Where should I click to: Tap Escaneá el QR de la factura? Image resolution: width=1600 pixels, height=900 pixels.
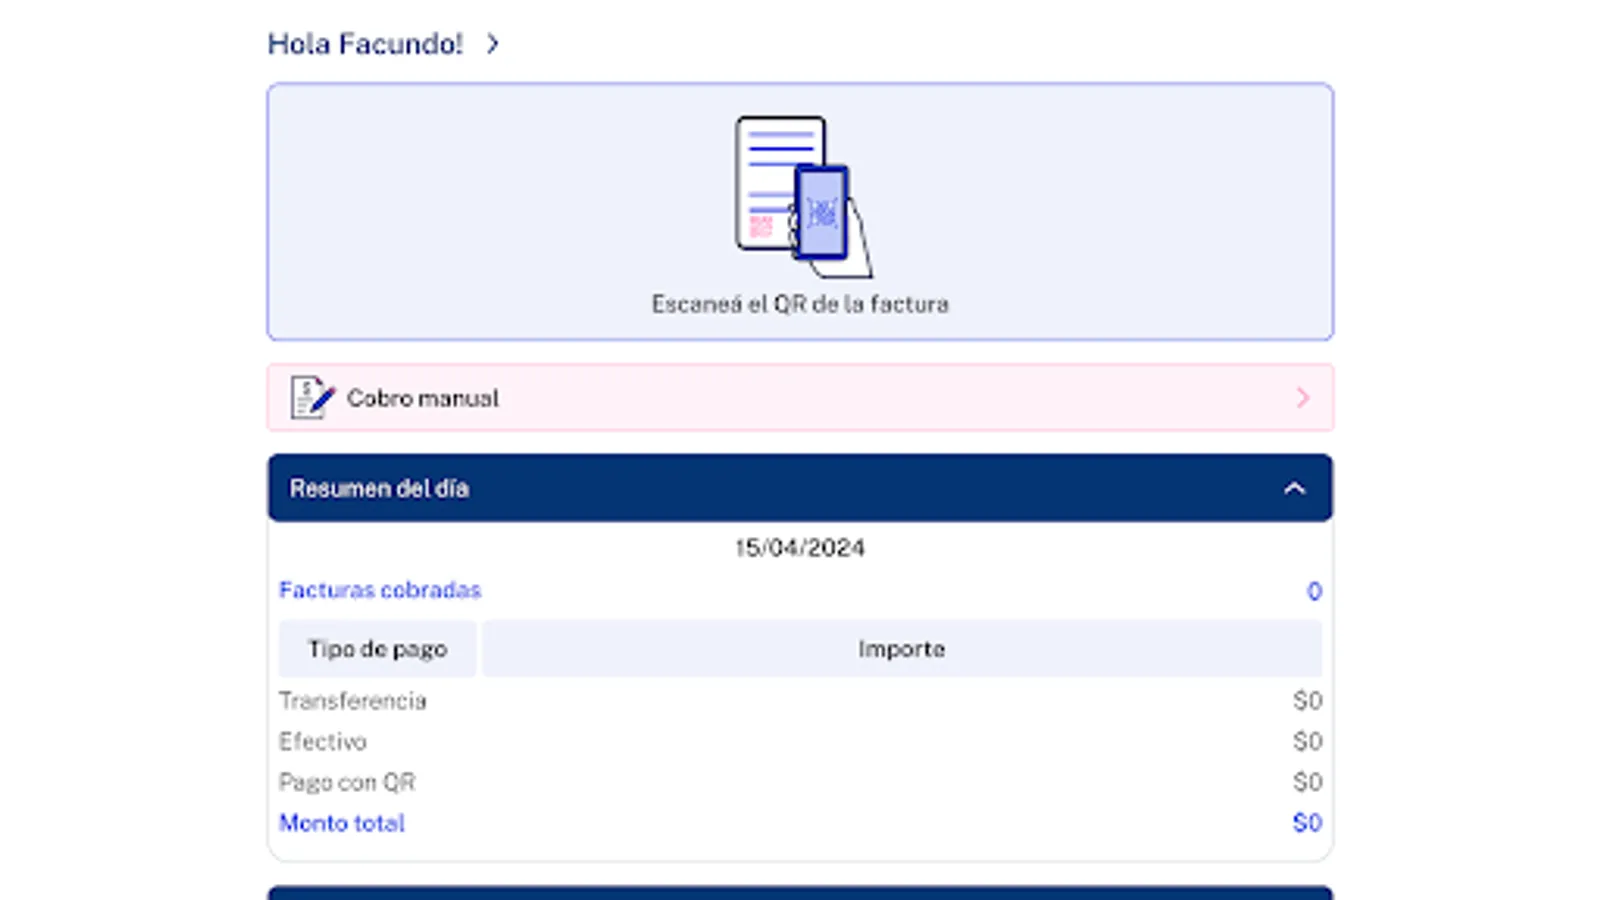point(800,303)
